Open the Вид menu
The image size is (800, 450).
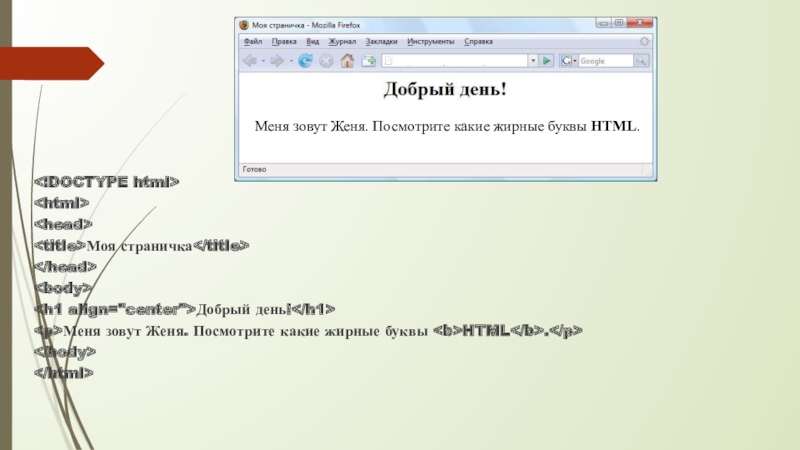(313, 42)
